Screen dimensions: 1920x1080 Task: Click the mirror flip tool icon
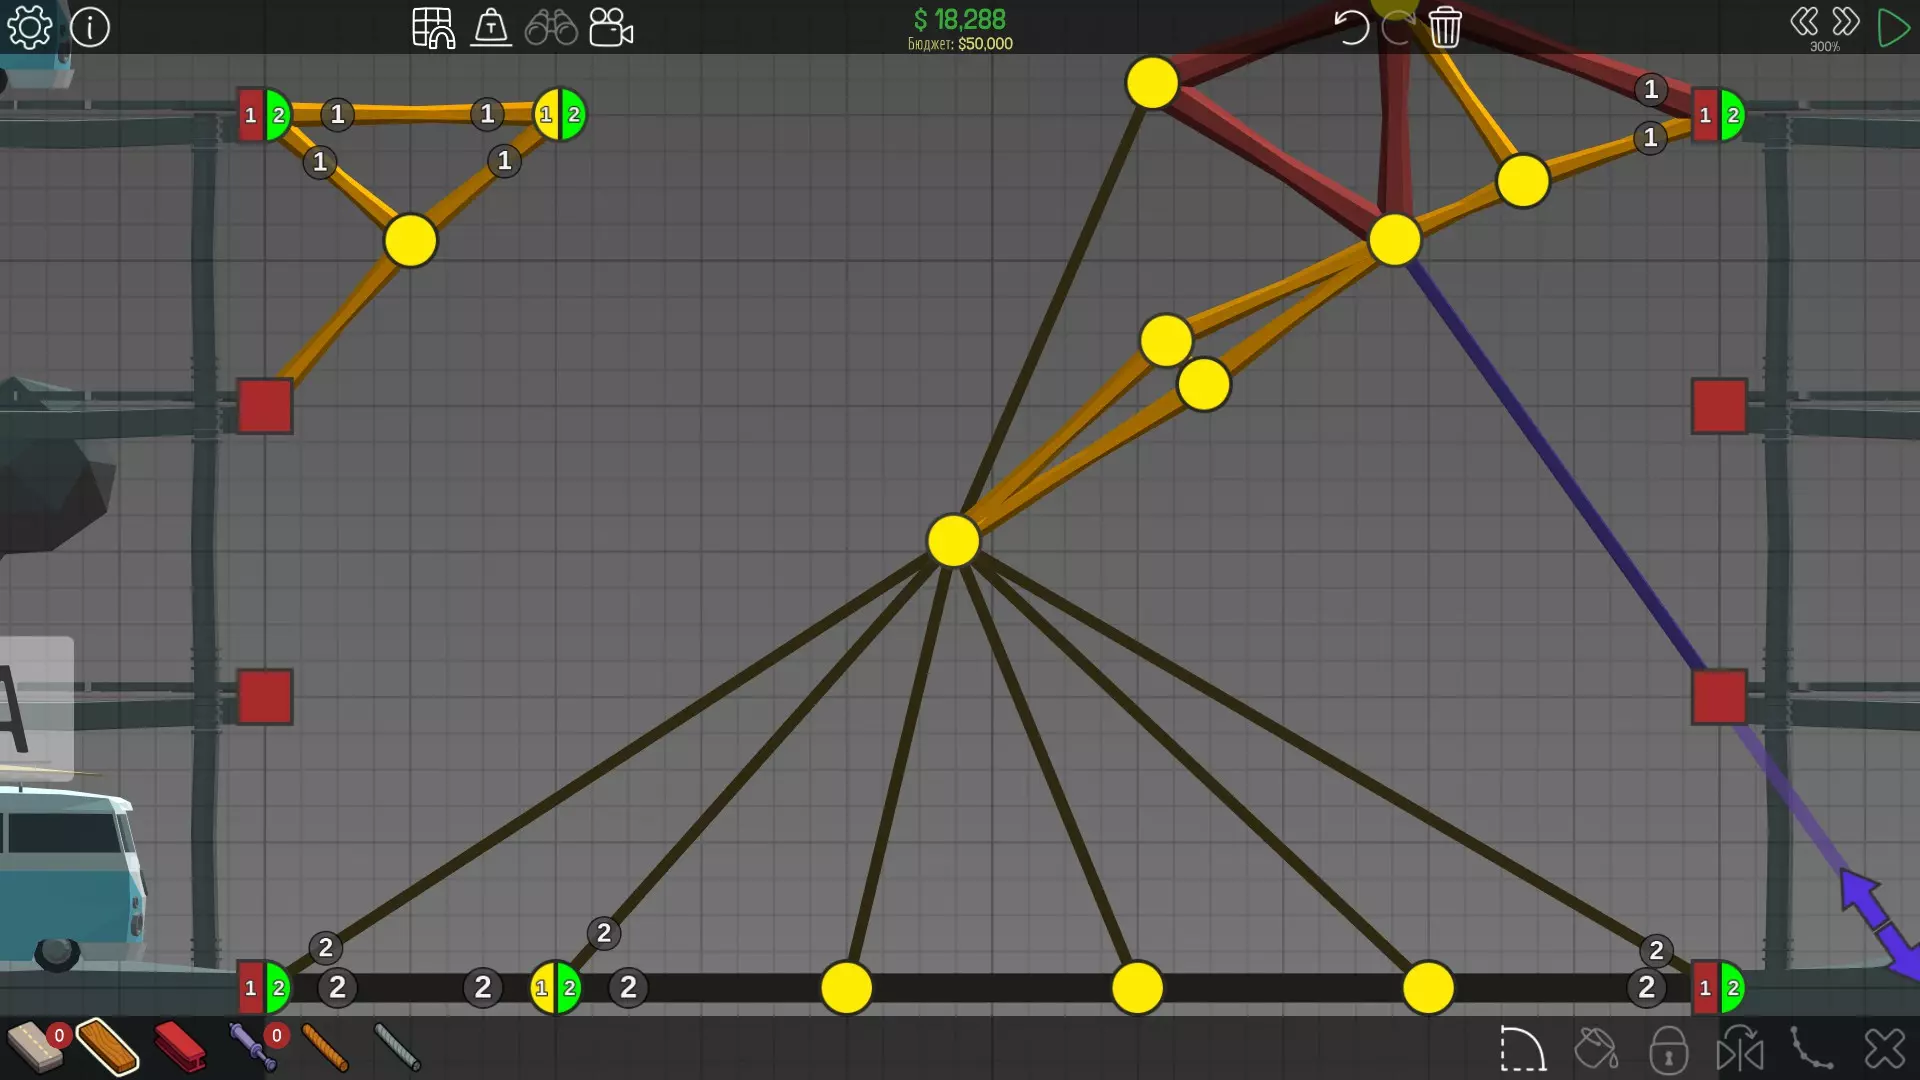coord(1740,1049)
